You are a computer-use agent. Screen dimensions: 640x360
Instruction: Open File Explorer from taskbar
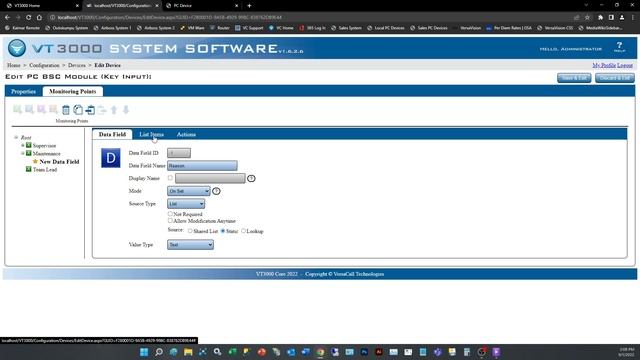click(188, 352)
